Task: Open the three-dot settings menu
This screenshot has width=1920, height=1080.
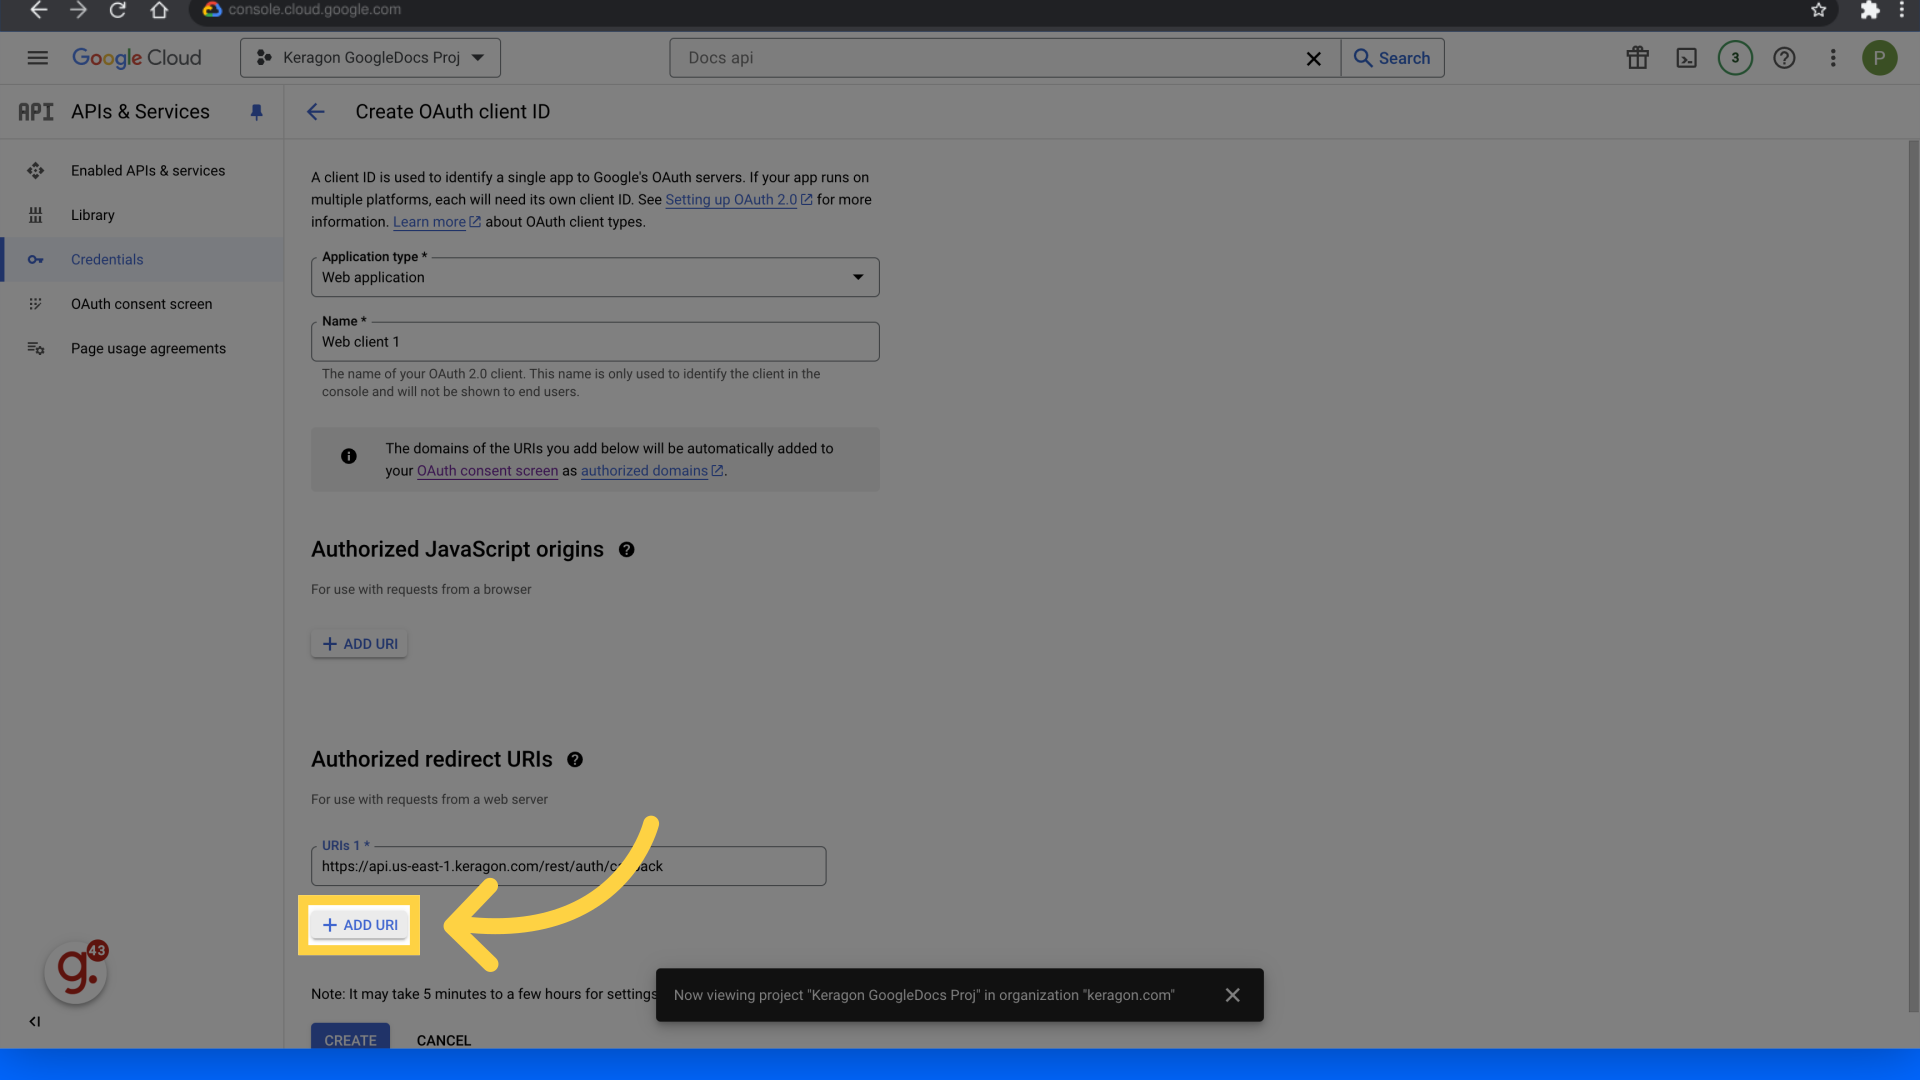Action: click(1833, 58)
